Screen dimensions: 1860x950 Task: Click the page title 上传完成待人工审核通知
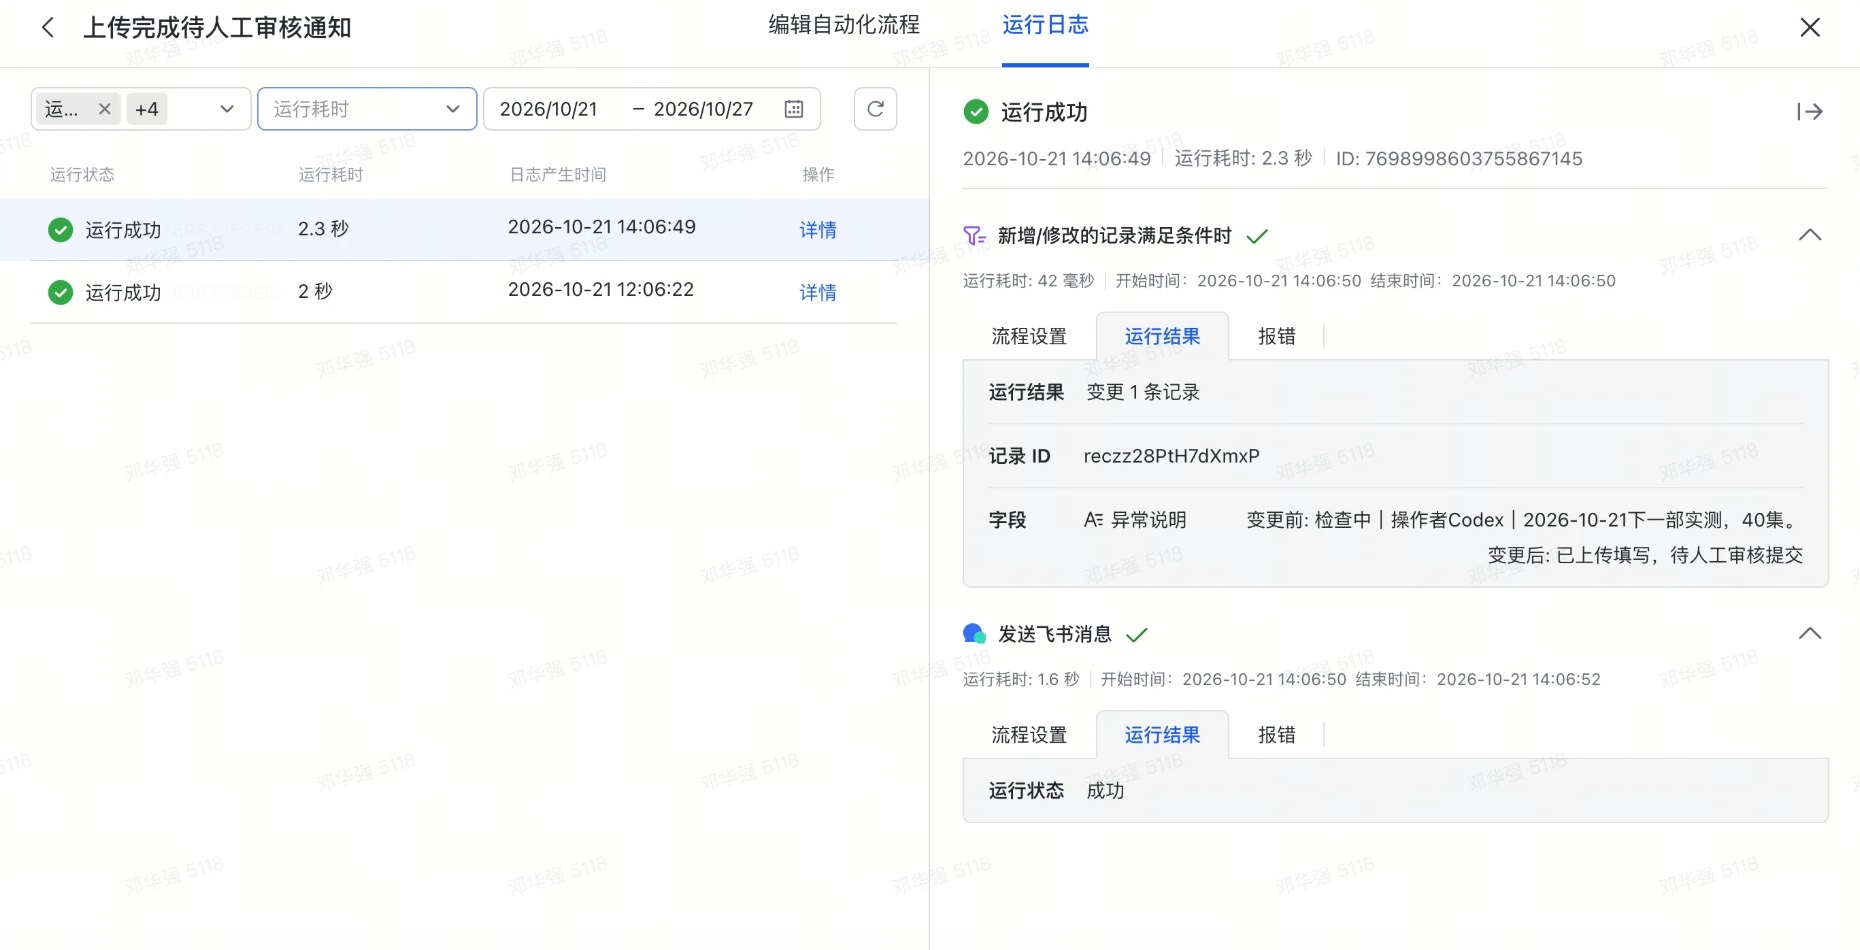click(x=217, y=28)
